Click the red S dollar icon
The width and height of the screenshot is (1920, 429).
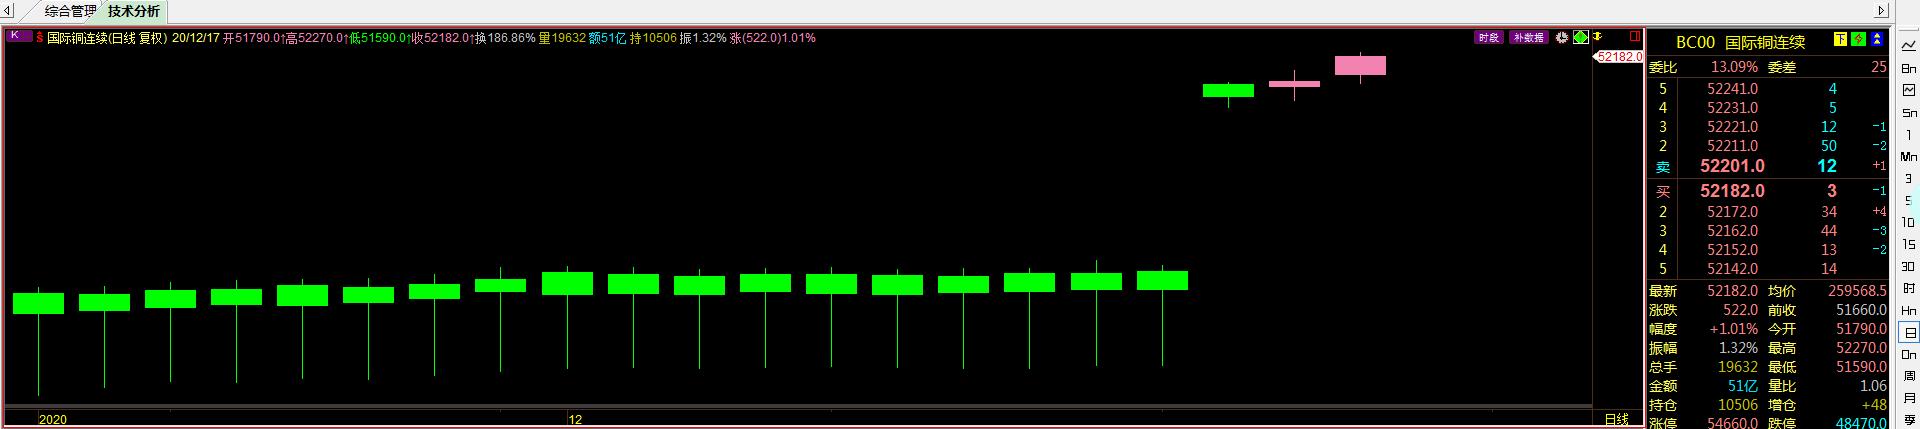tap(39, 38)
